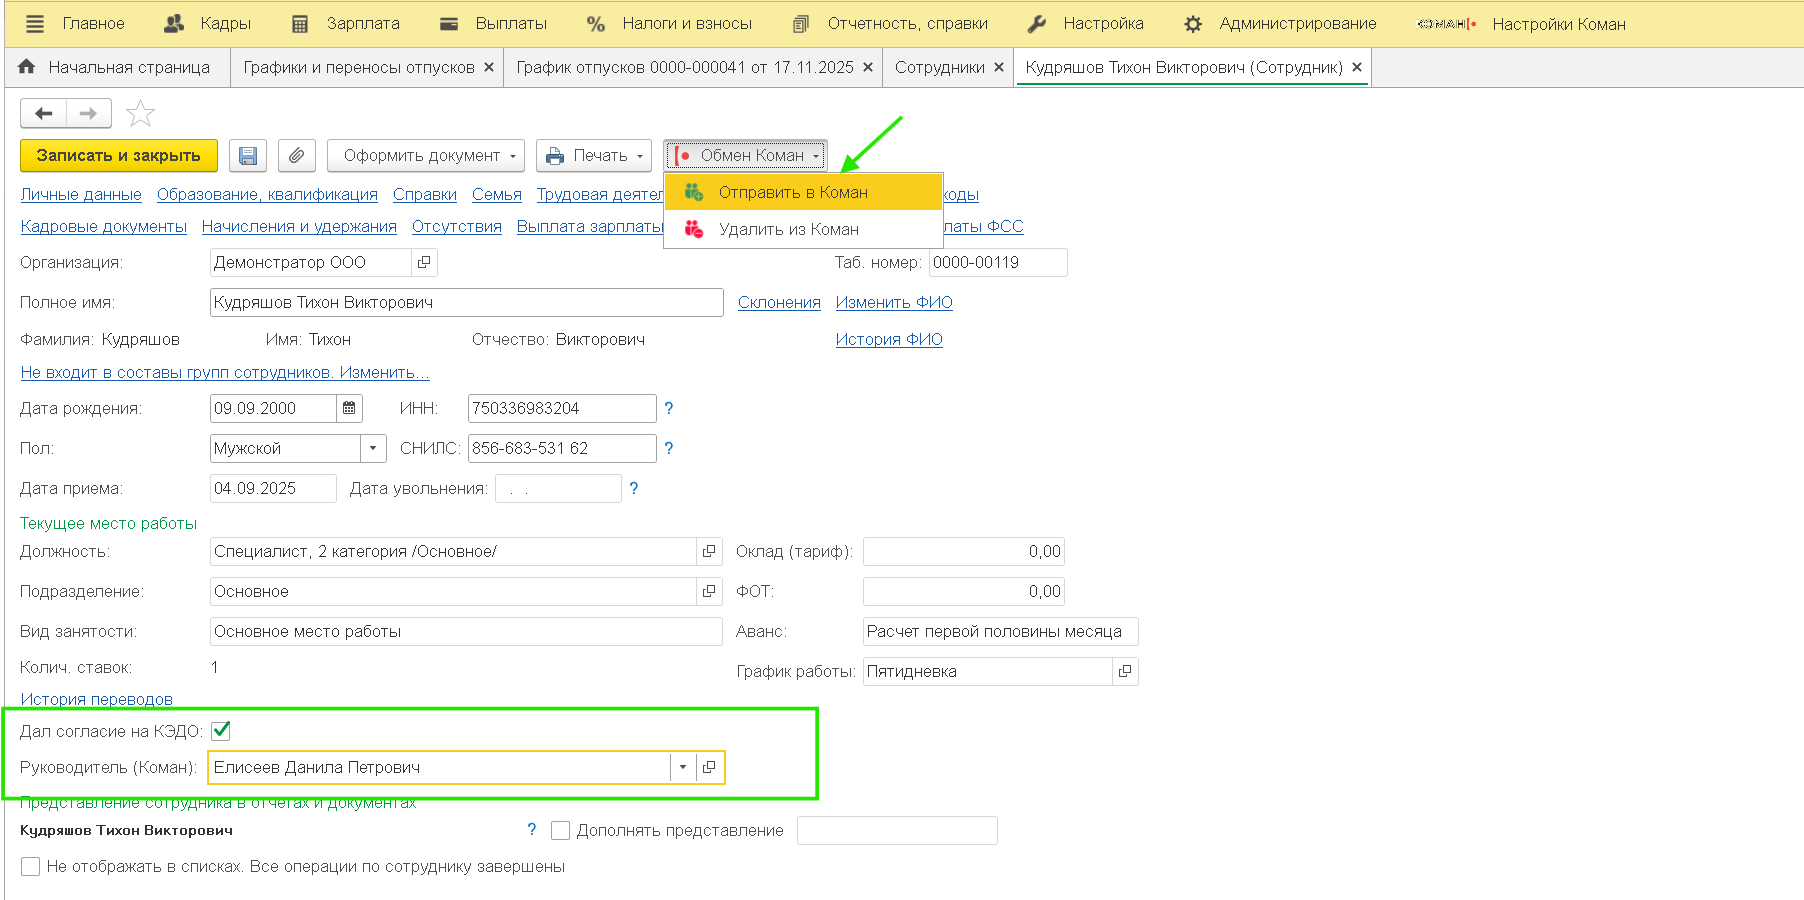
Task: Add employee to favorites with star icon
Action: (140, 114)
